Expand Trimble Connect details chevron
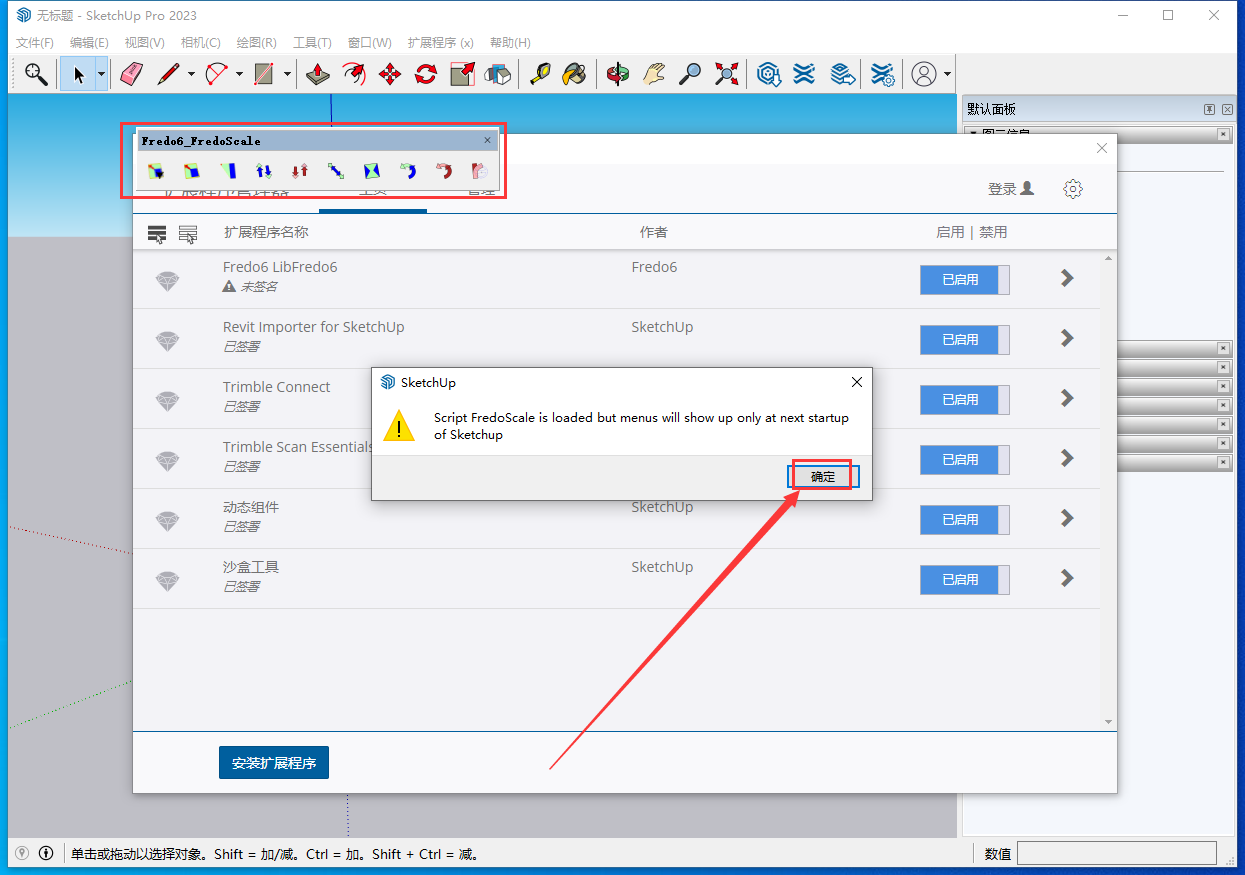Screen dimensions: 1245x875 coord(1067,398)
